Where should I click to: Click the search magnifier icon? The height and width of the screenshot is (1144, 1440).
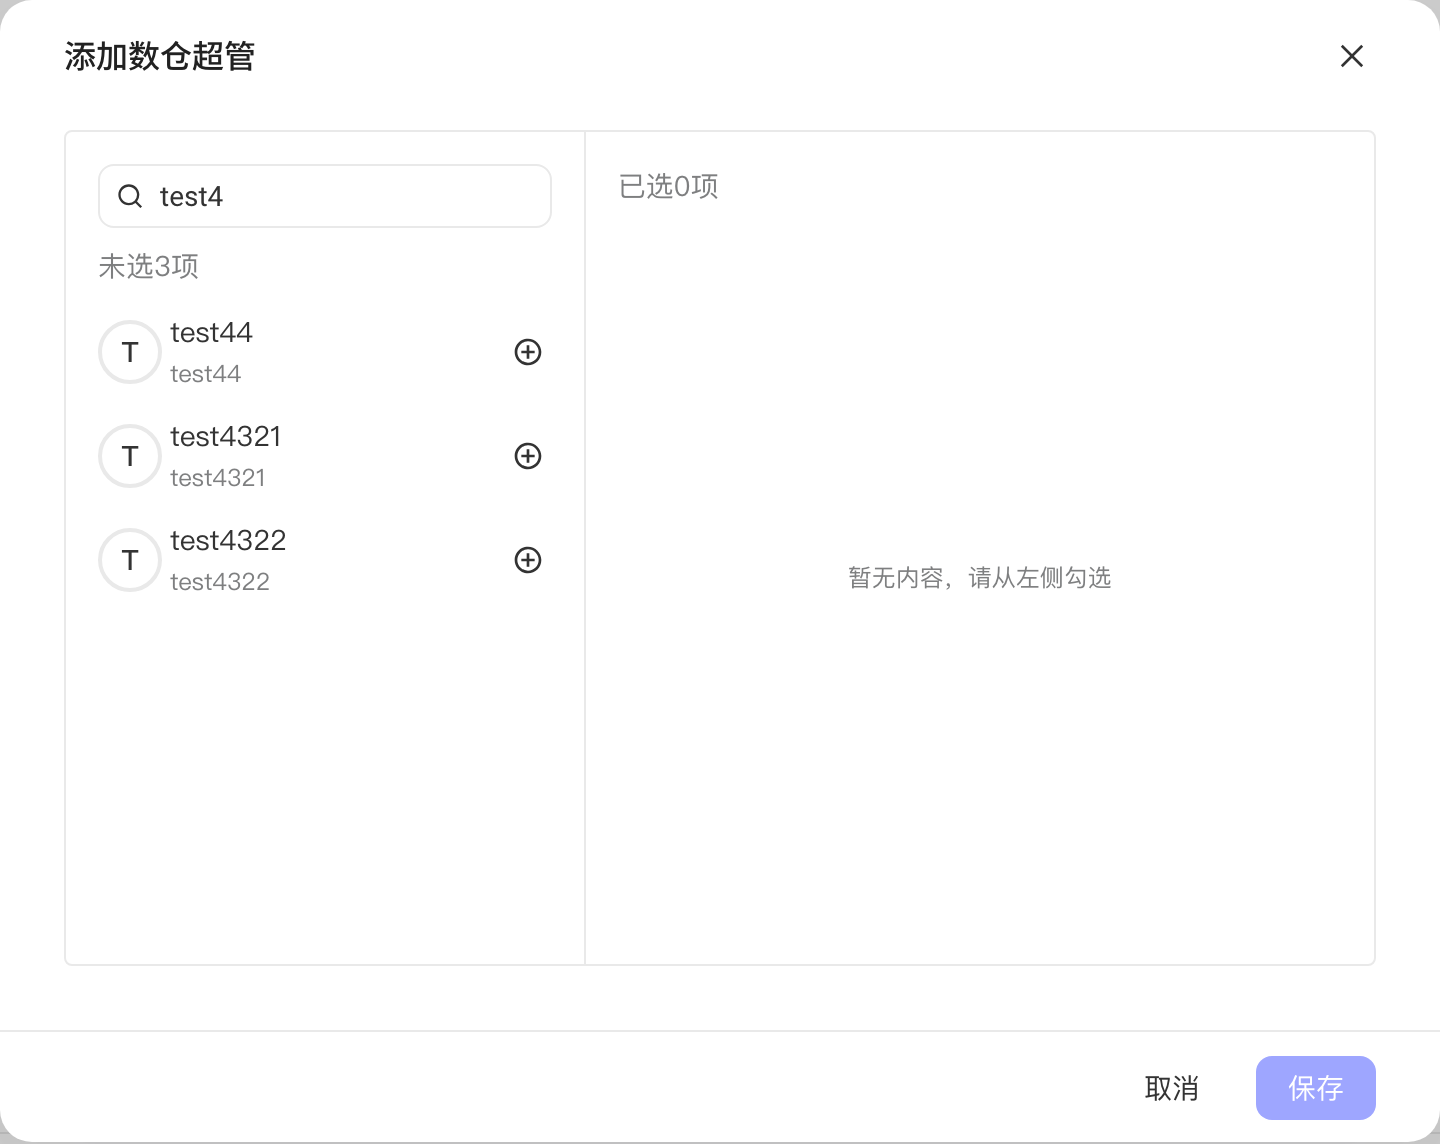[130, 196]
